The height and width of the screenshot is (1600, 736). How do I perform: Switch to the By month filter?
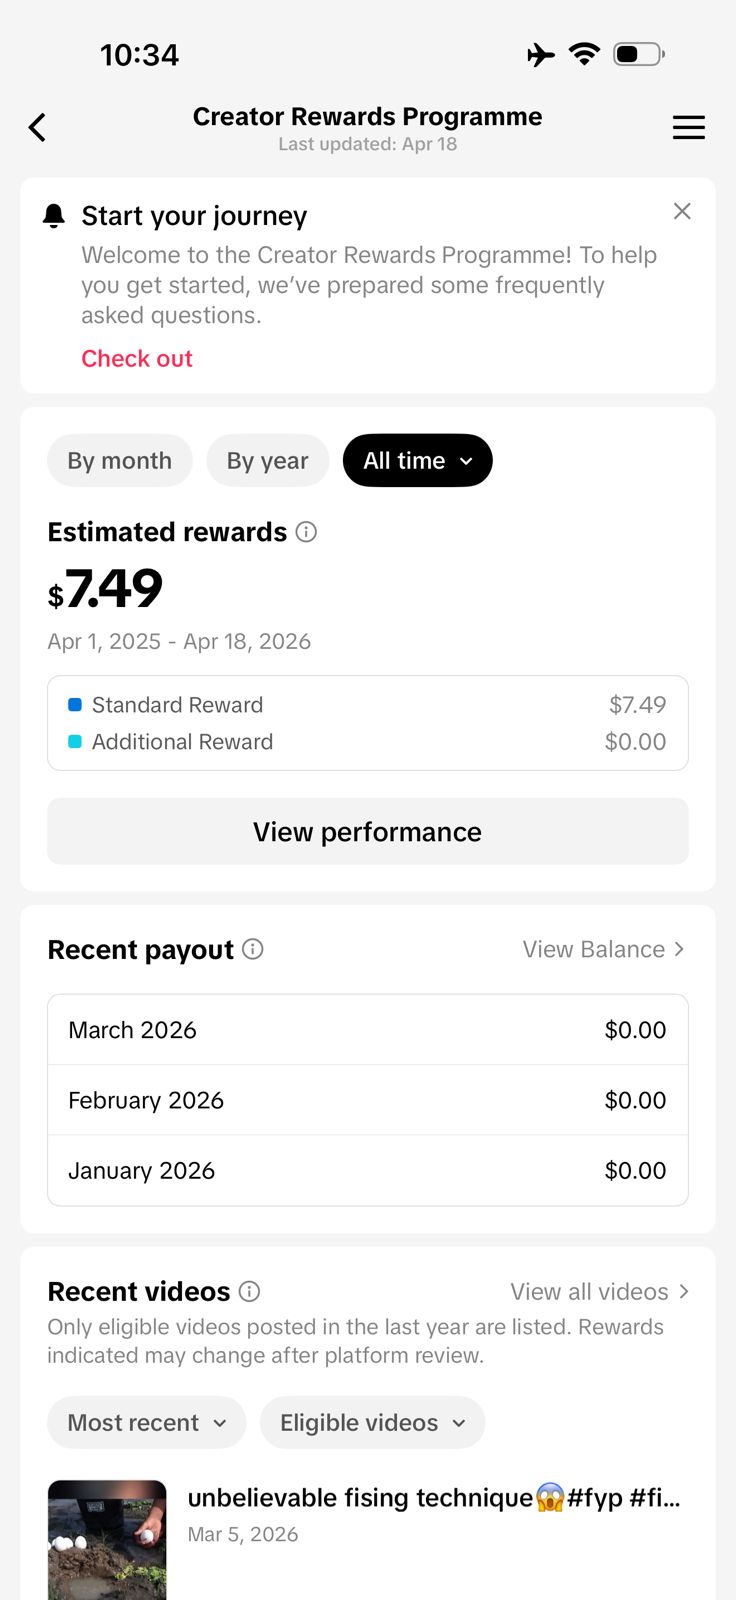(120, 461)
